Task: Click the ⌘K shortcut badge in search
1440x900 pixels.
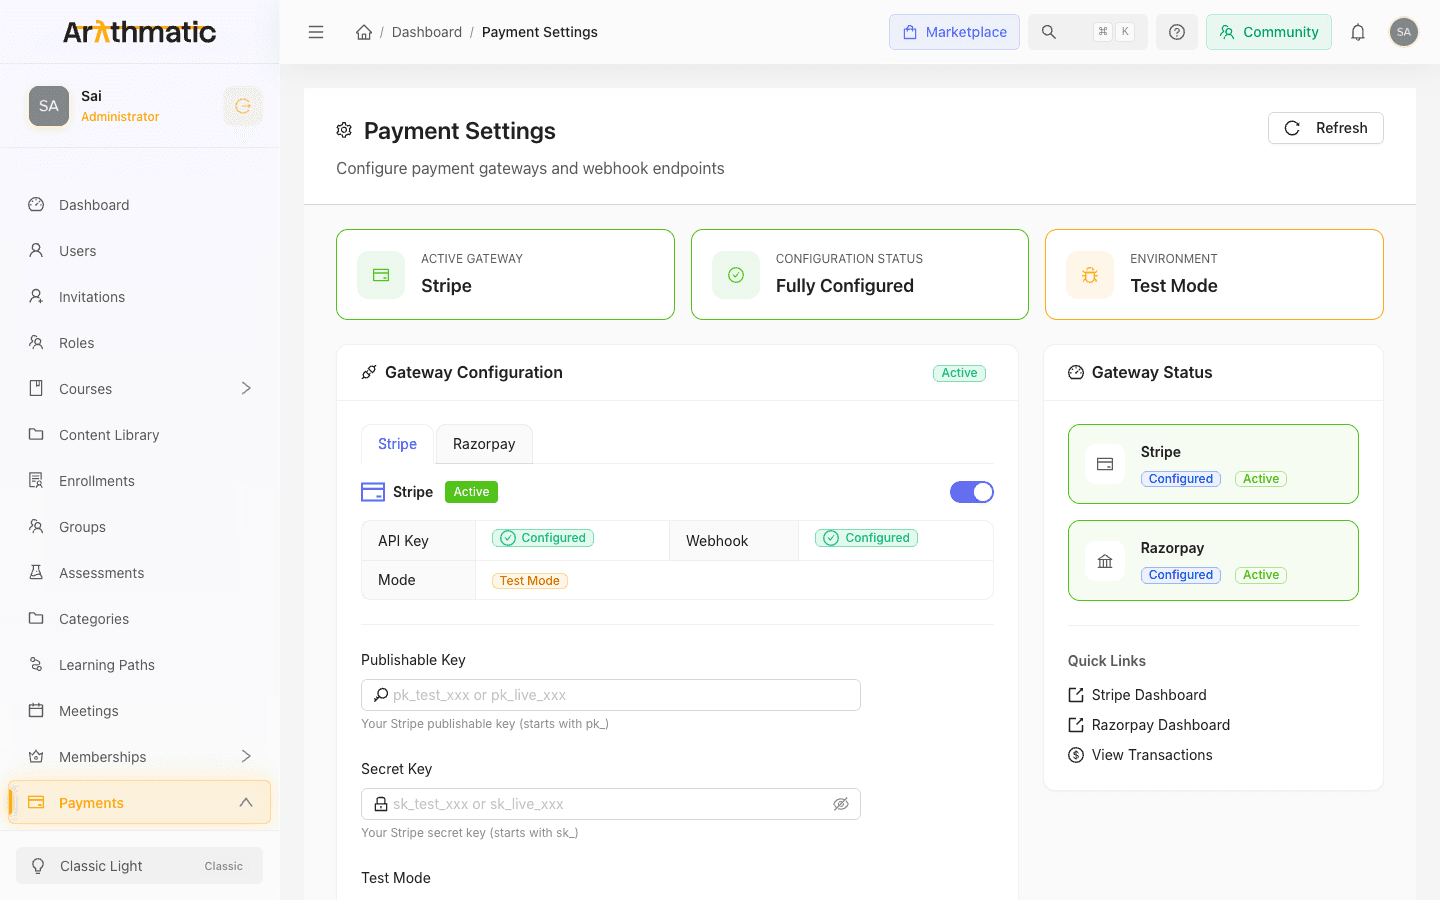Action: coord(1114,32)
